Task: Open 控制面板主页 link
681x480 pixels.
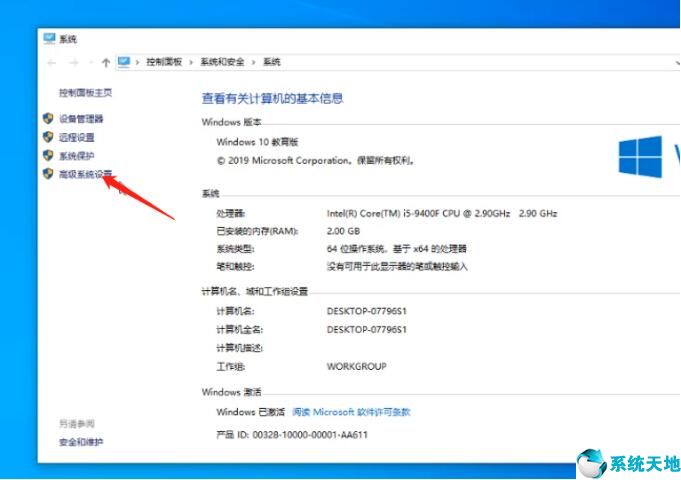Action: [x=86, y=93]
